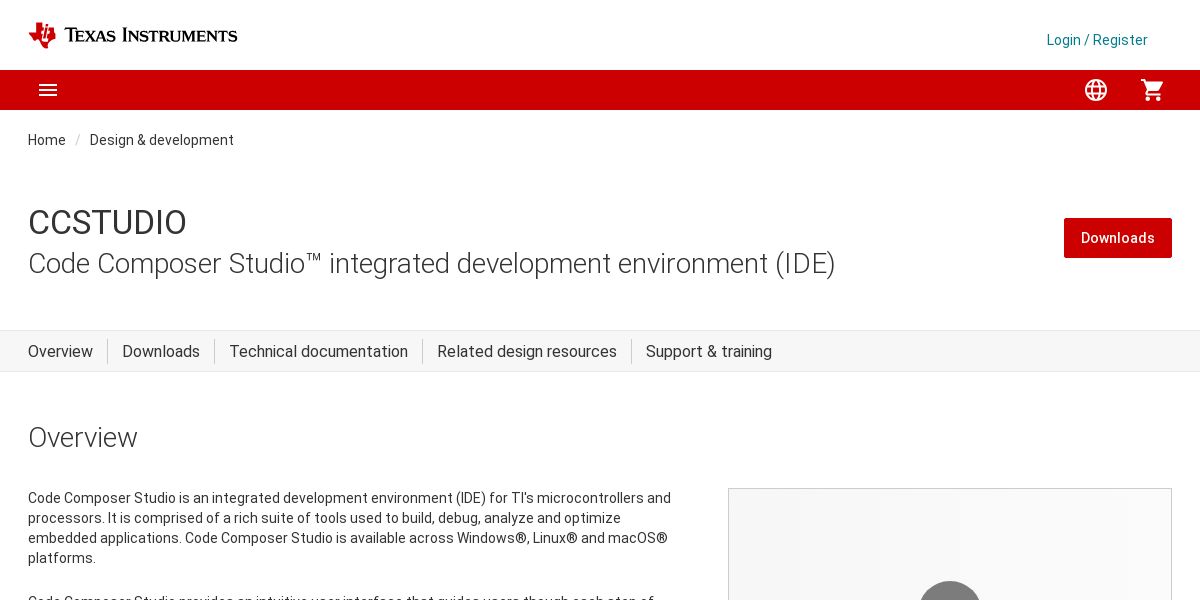Click the red Downloads button
The height and width of the screenshot is (600, 1200).
pos(1118,238)
